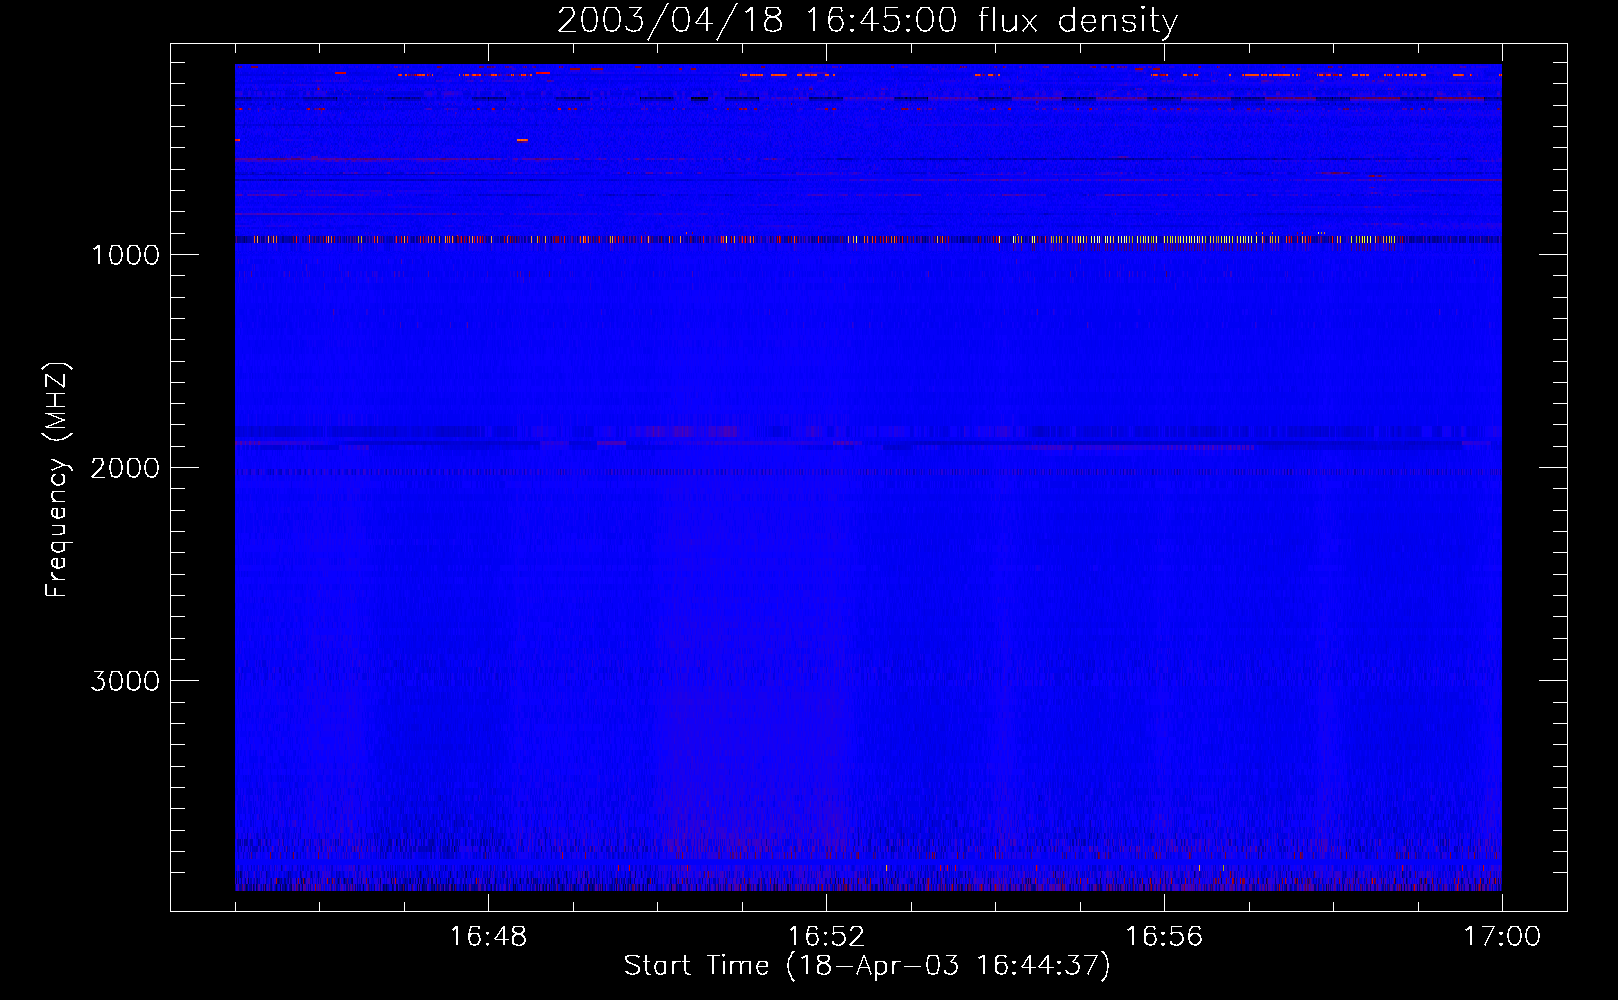The height and width of the screenshot is (1000, 1618).
Task: Click the 17:00 time tick label
Action: [x=1502, y=937]
